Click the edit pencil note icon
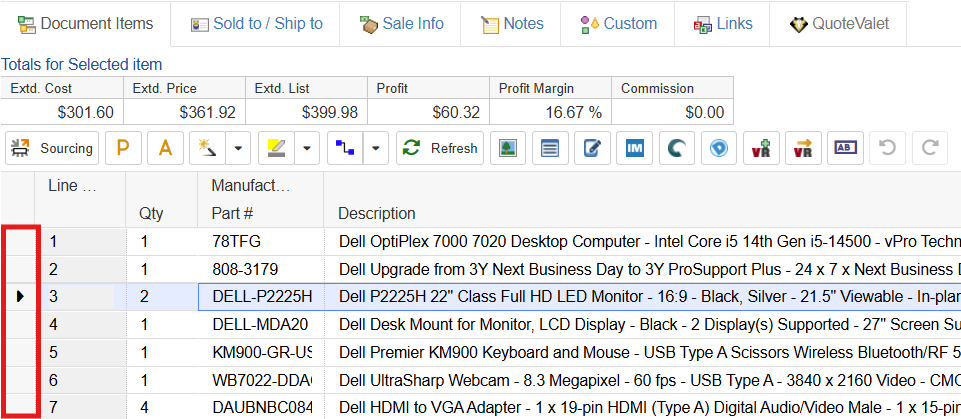The height and width of the screenshot is (419, 961). point(592,149)
